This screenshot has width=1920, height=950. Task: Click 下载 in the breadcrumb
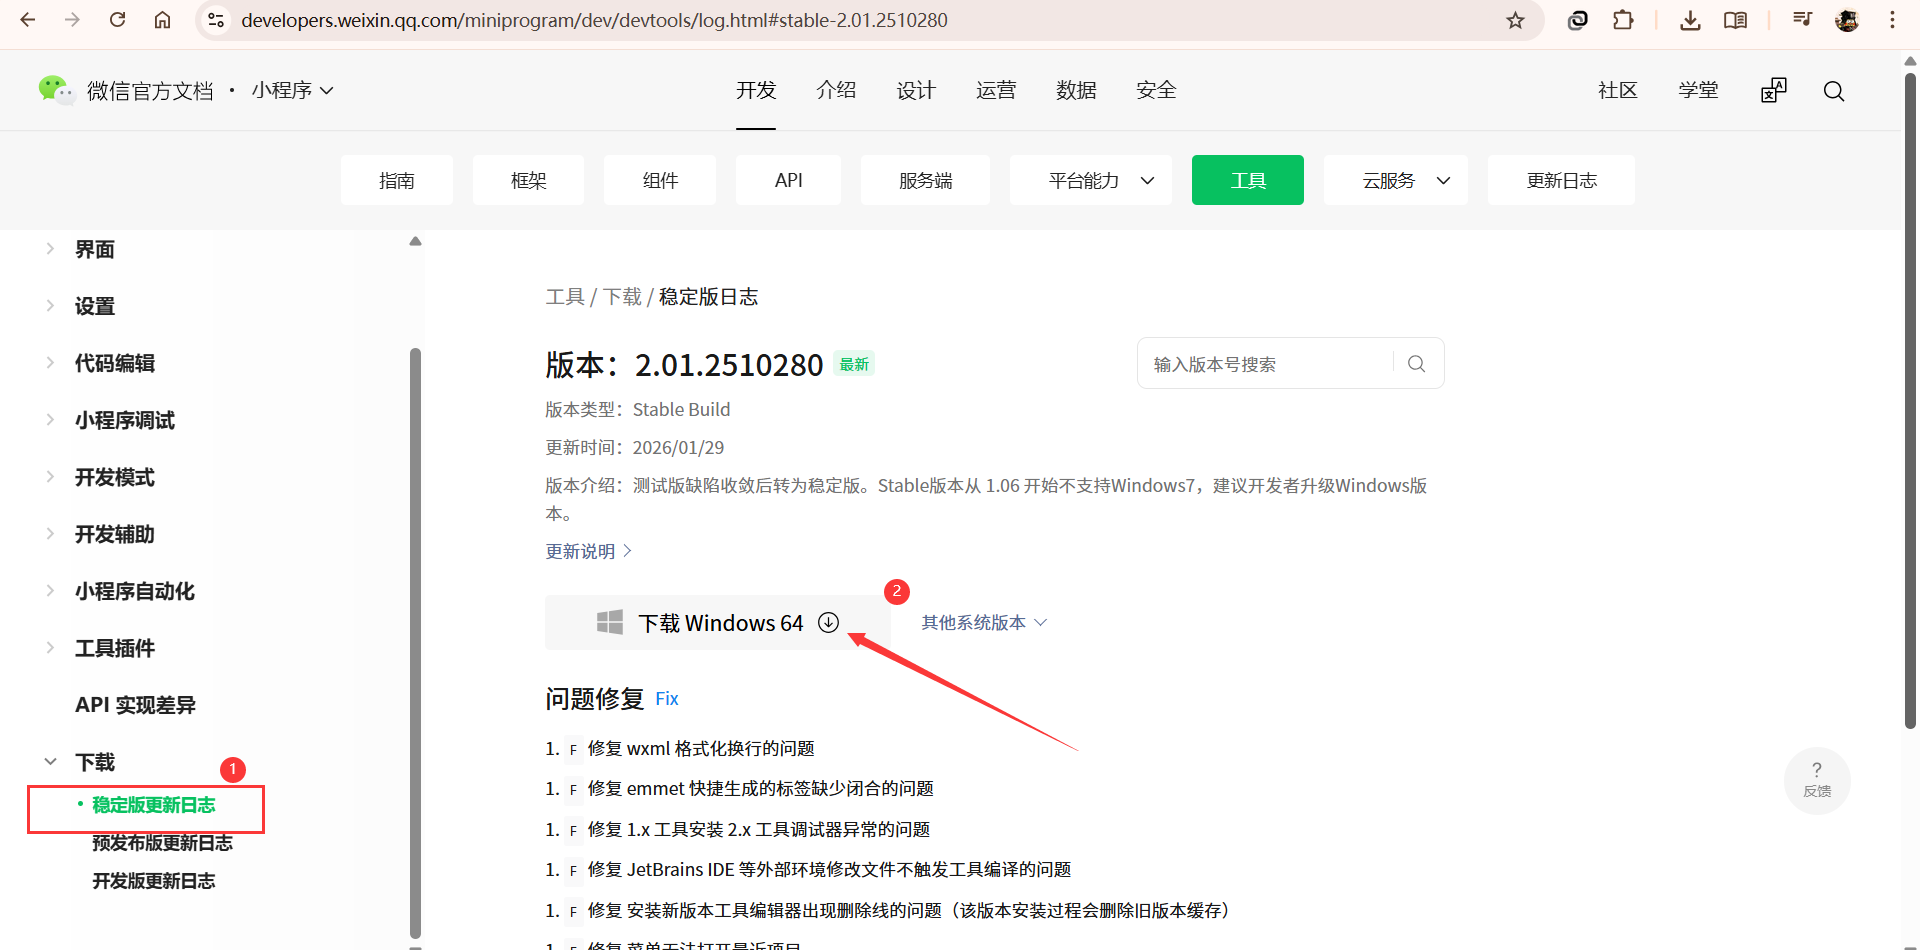(x=622, y=297)
